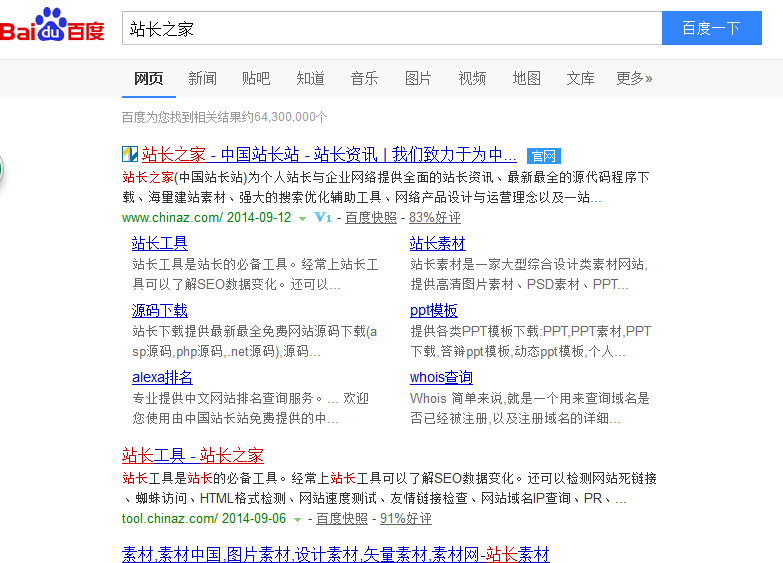The width and height of the screenshot is (783, 563).
Task: Expand the arrow after tool.chinaz.com date
Action: (x=298, y=520)
